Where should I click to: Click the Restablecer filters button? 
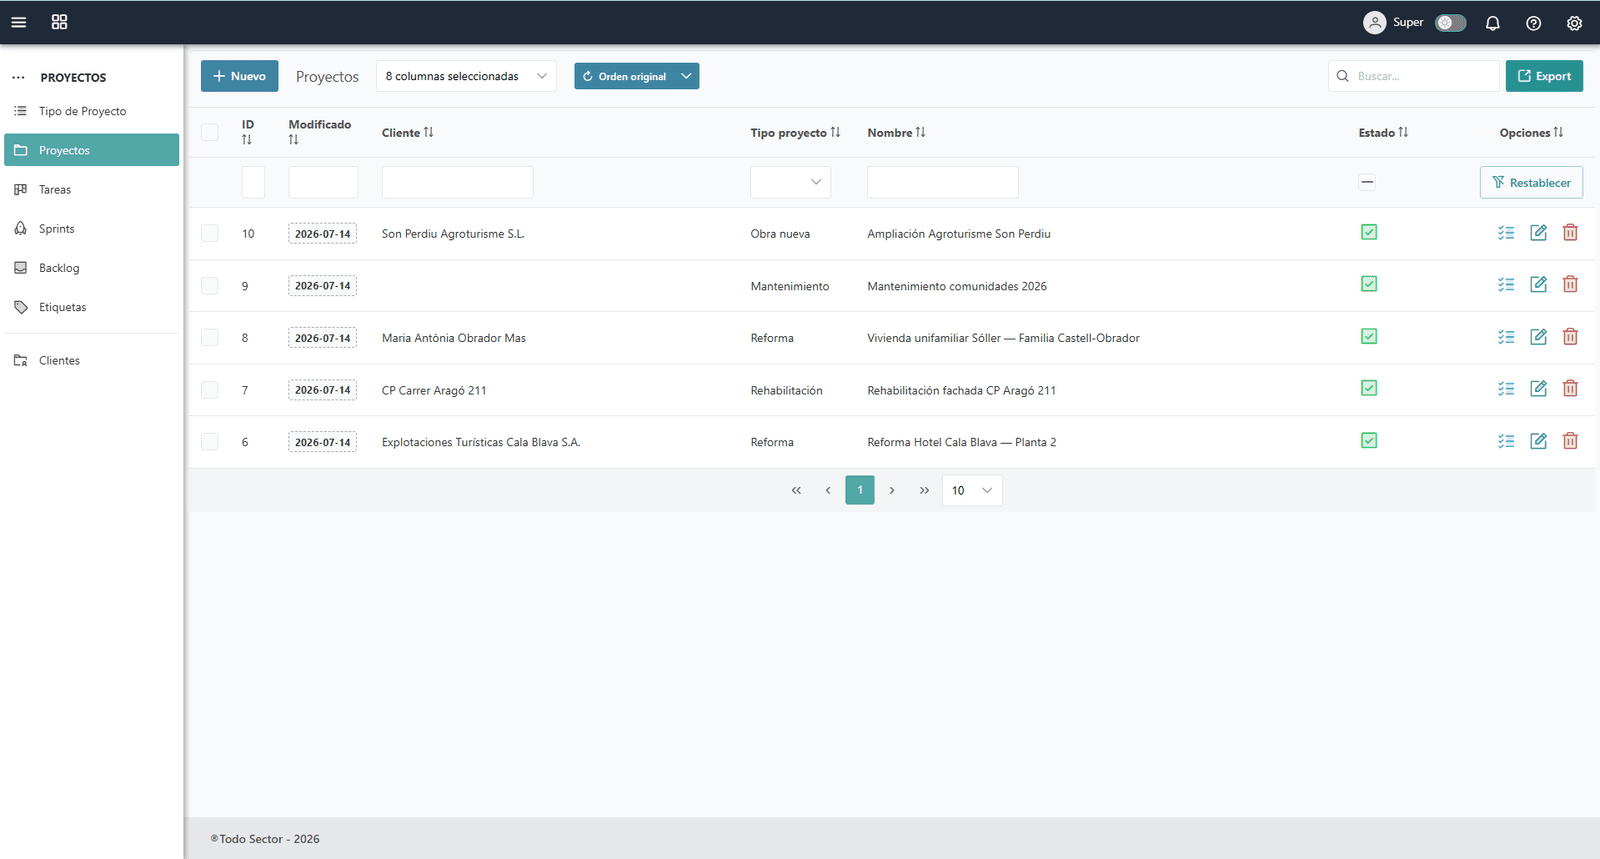pos(1531,182)
